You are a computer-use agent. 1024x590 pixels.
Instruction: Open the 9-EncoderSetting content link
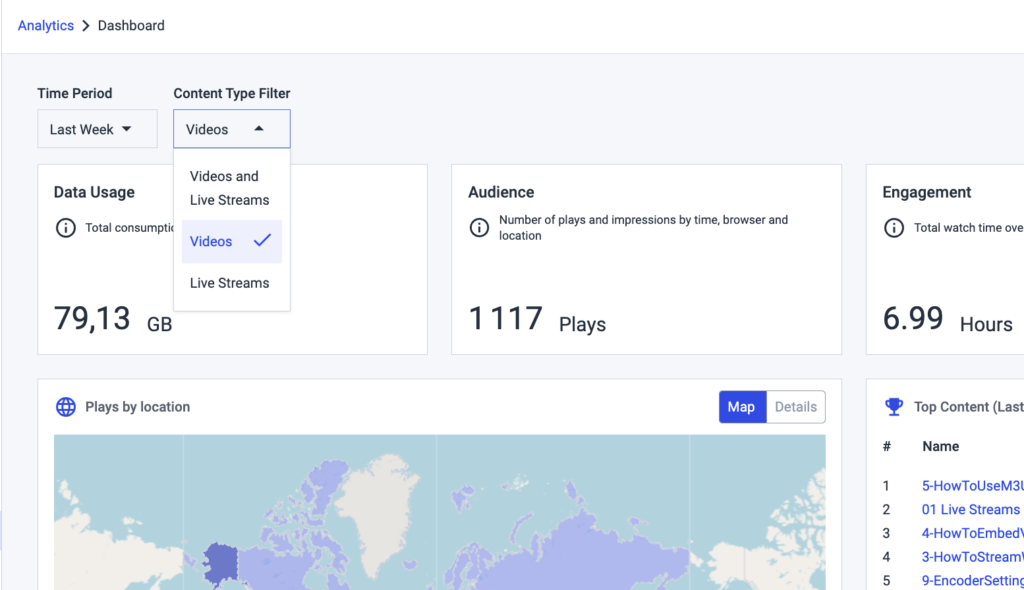tap(972, 580)
